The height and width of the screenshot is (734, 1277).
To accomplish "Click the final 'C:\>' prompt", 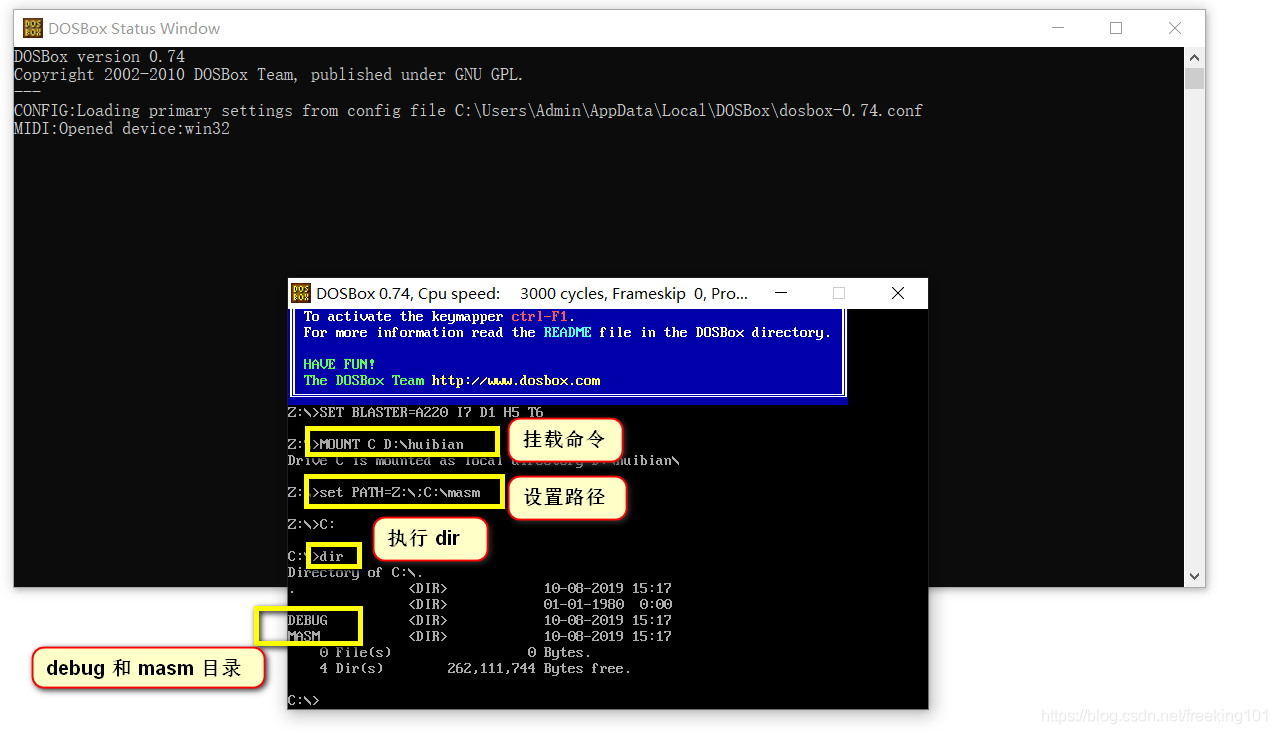I will [304, 700].
